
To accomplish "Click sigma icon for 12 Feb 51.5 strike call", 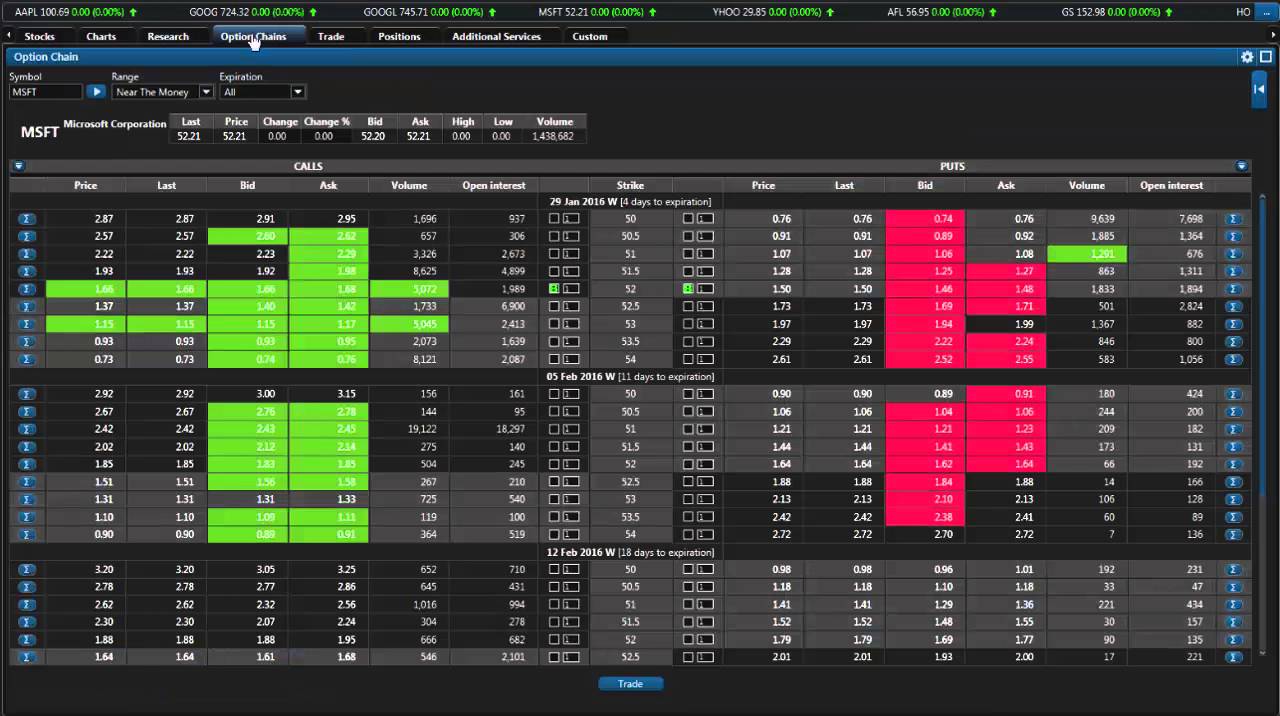I will 27,622.
